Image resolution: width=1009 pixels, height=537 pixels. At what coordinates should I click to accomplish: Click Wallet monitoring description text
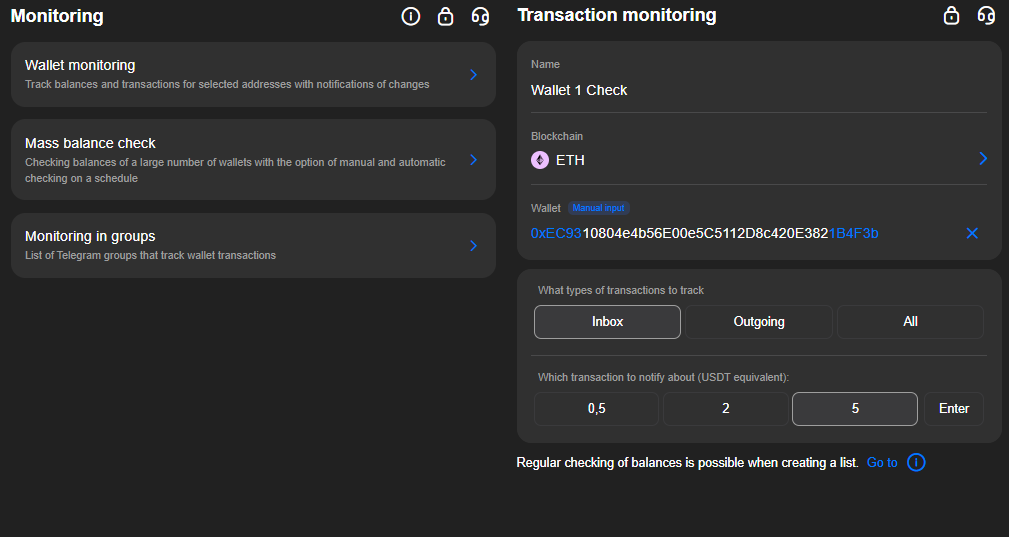227,84
